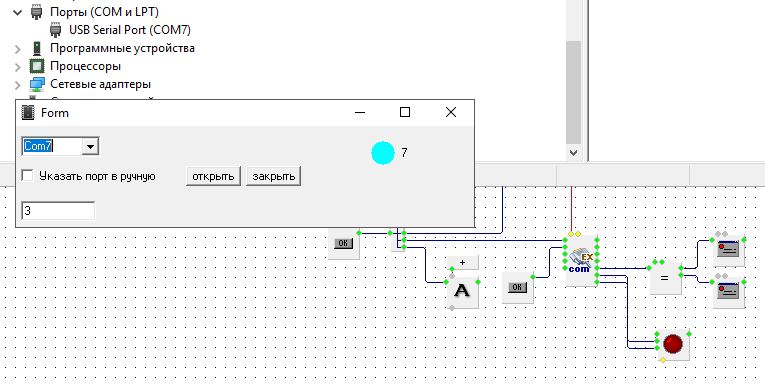Collapse the 'Порты (COM и LPT)' tree node

pos(18,12)
